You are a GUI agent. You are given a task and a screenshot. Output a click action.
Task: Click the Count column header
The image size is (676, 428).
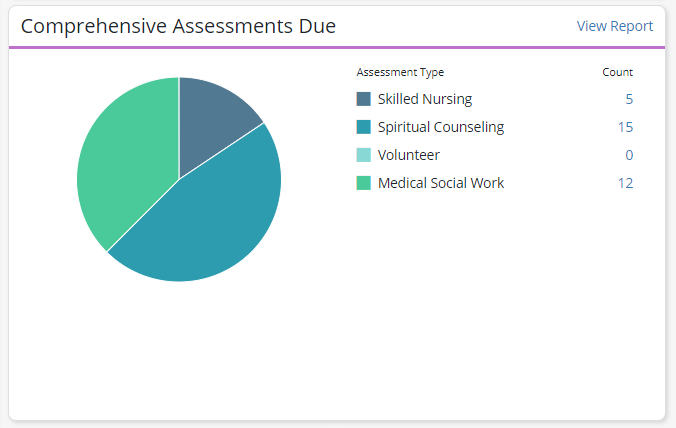coord(617,72)
